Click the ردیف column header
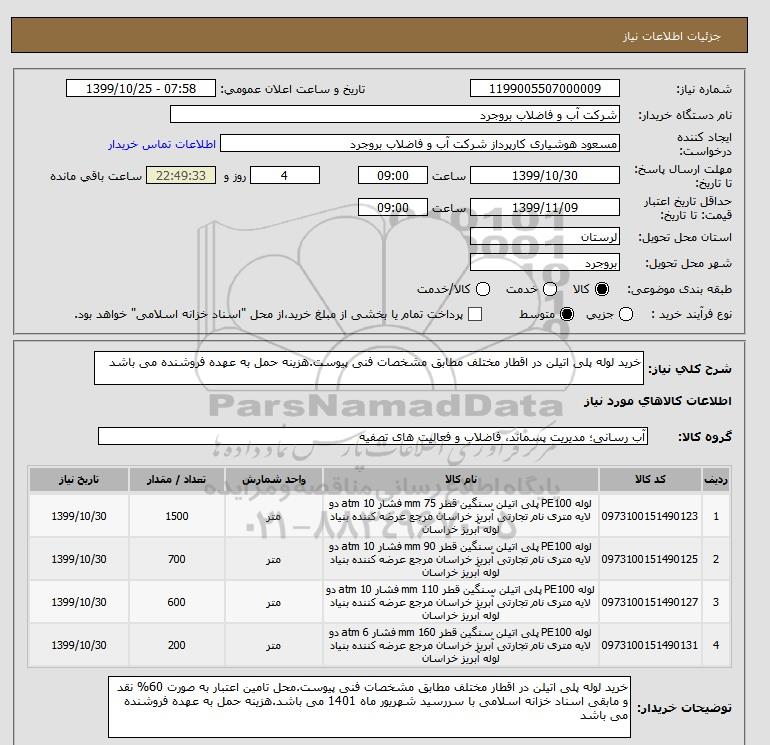This screenshot has height=745, width=770. pyautogui.click(x=716, y=479)
